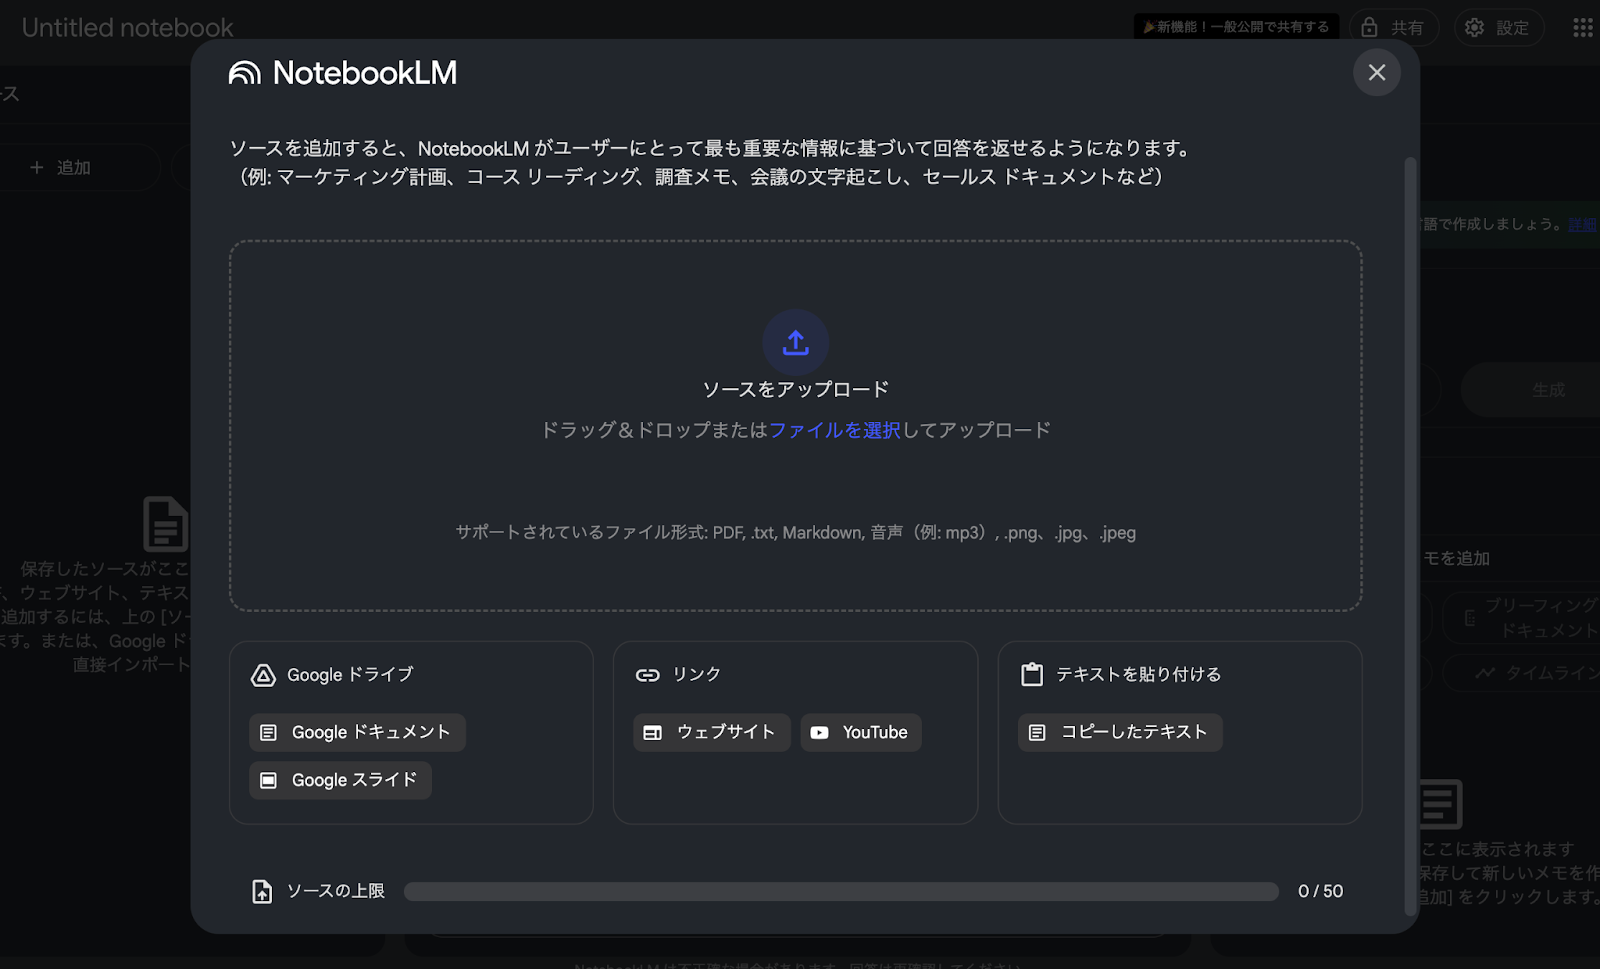Click the source limit file icon
Image resolution: width=1600 pixels, height=969 pixels.
pos(262,891)
